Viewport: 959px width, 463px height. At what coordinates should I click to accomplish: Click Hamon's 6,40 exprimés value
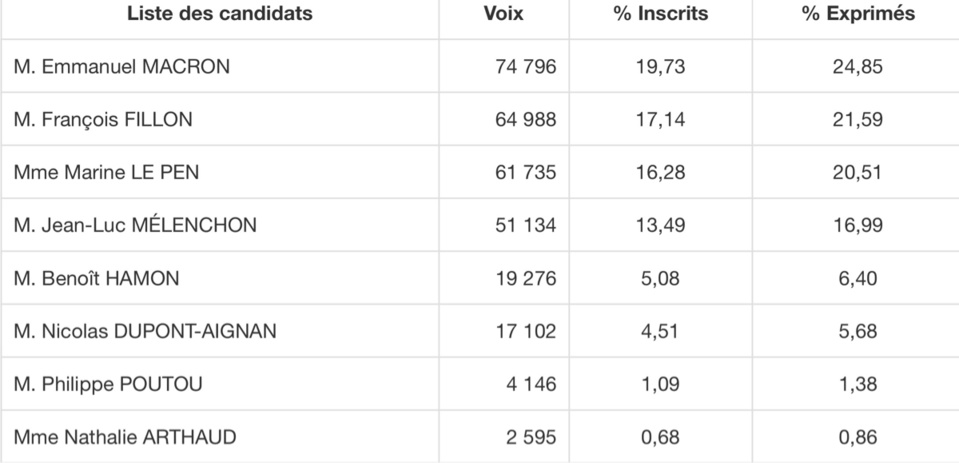857,279
